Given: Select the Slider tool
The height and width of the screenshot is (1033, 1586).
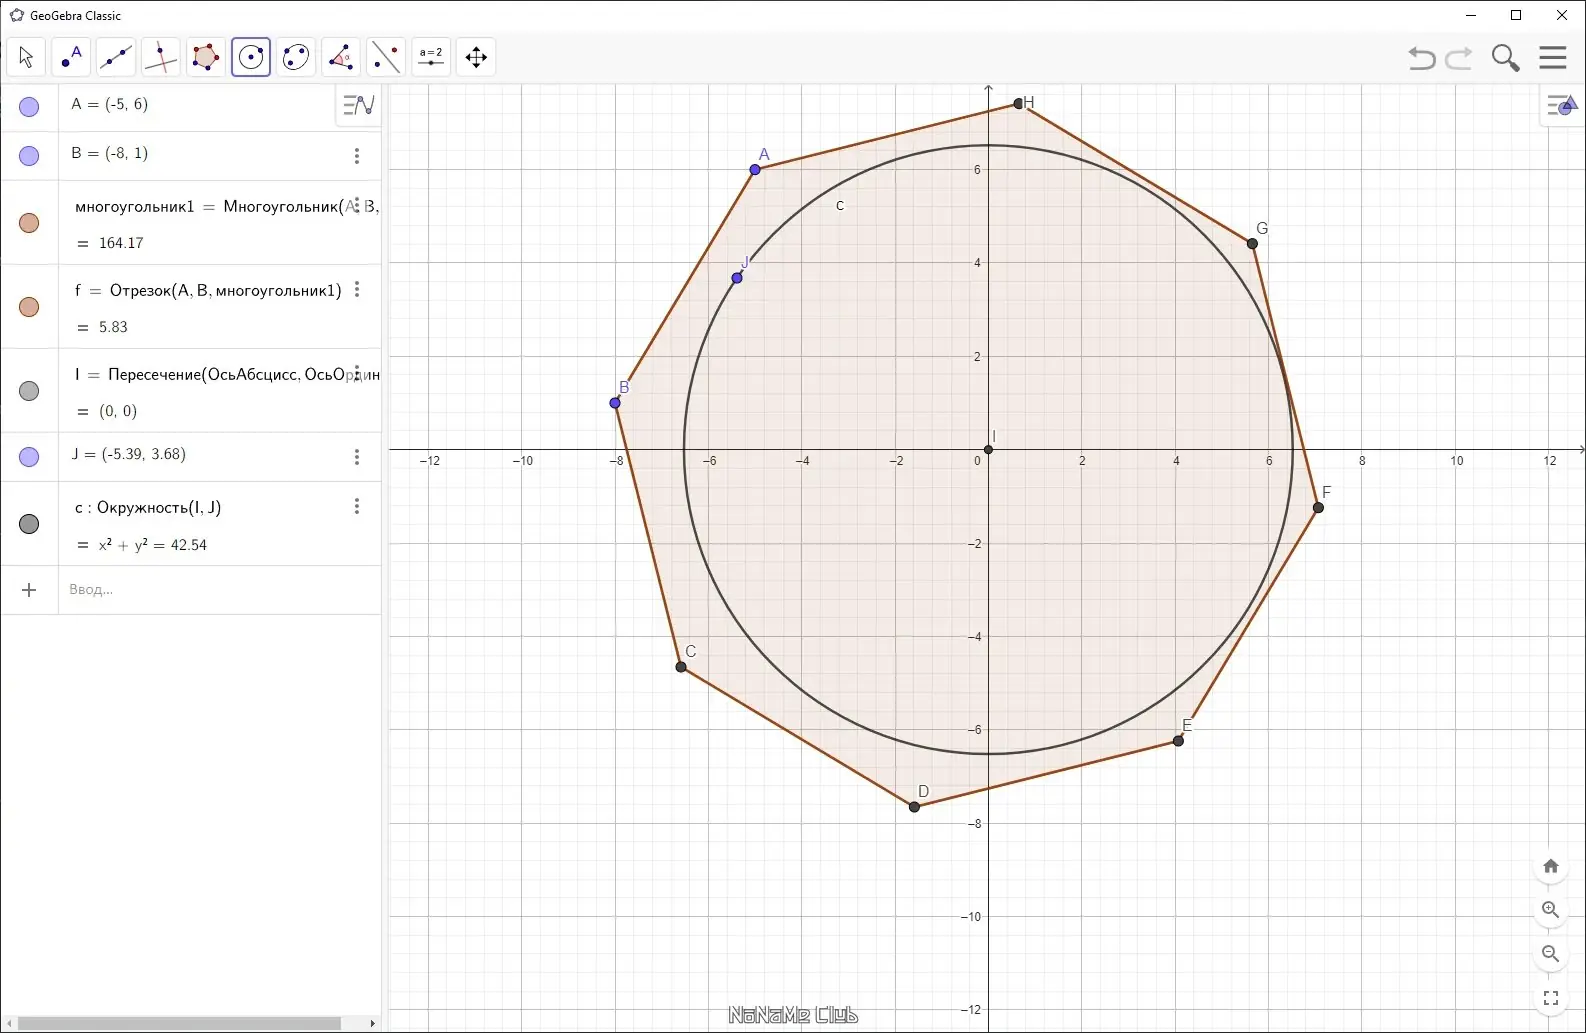Looking at the screenshot, I should 431,57.
